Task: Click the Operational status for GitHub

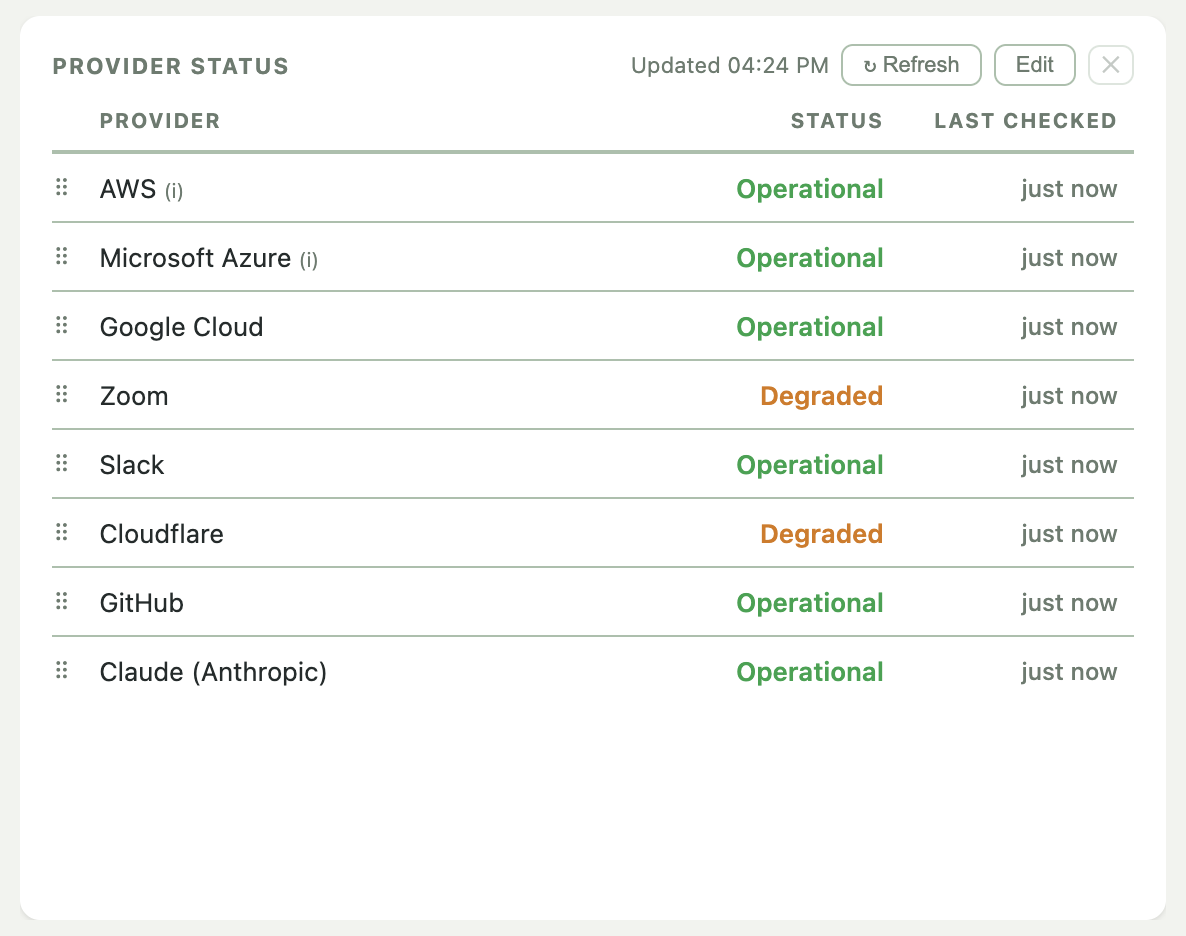Action: click(810, 603)
